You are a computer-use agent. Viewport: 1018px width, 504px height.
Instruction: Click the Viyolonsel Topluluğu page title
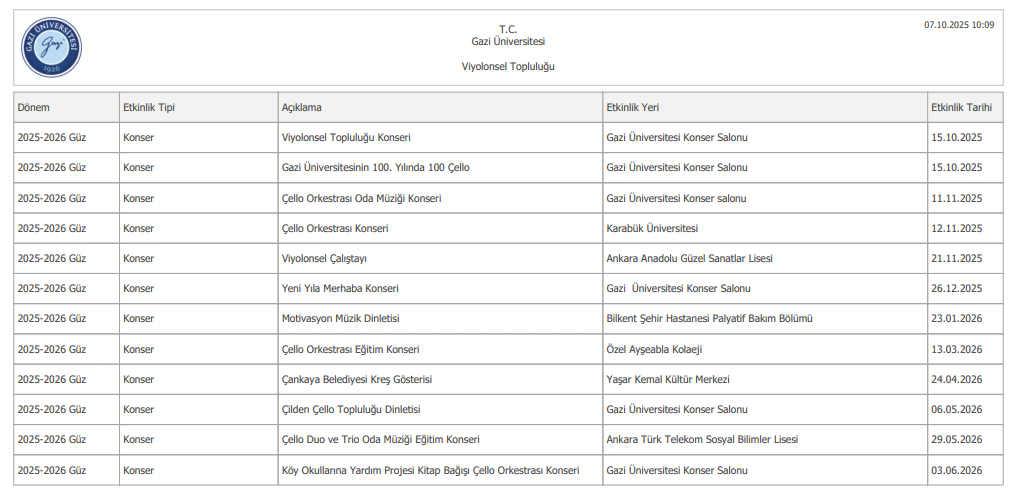pyautogui.click(x=508, y=66)
